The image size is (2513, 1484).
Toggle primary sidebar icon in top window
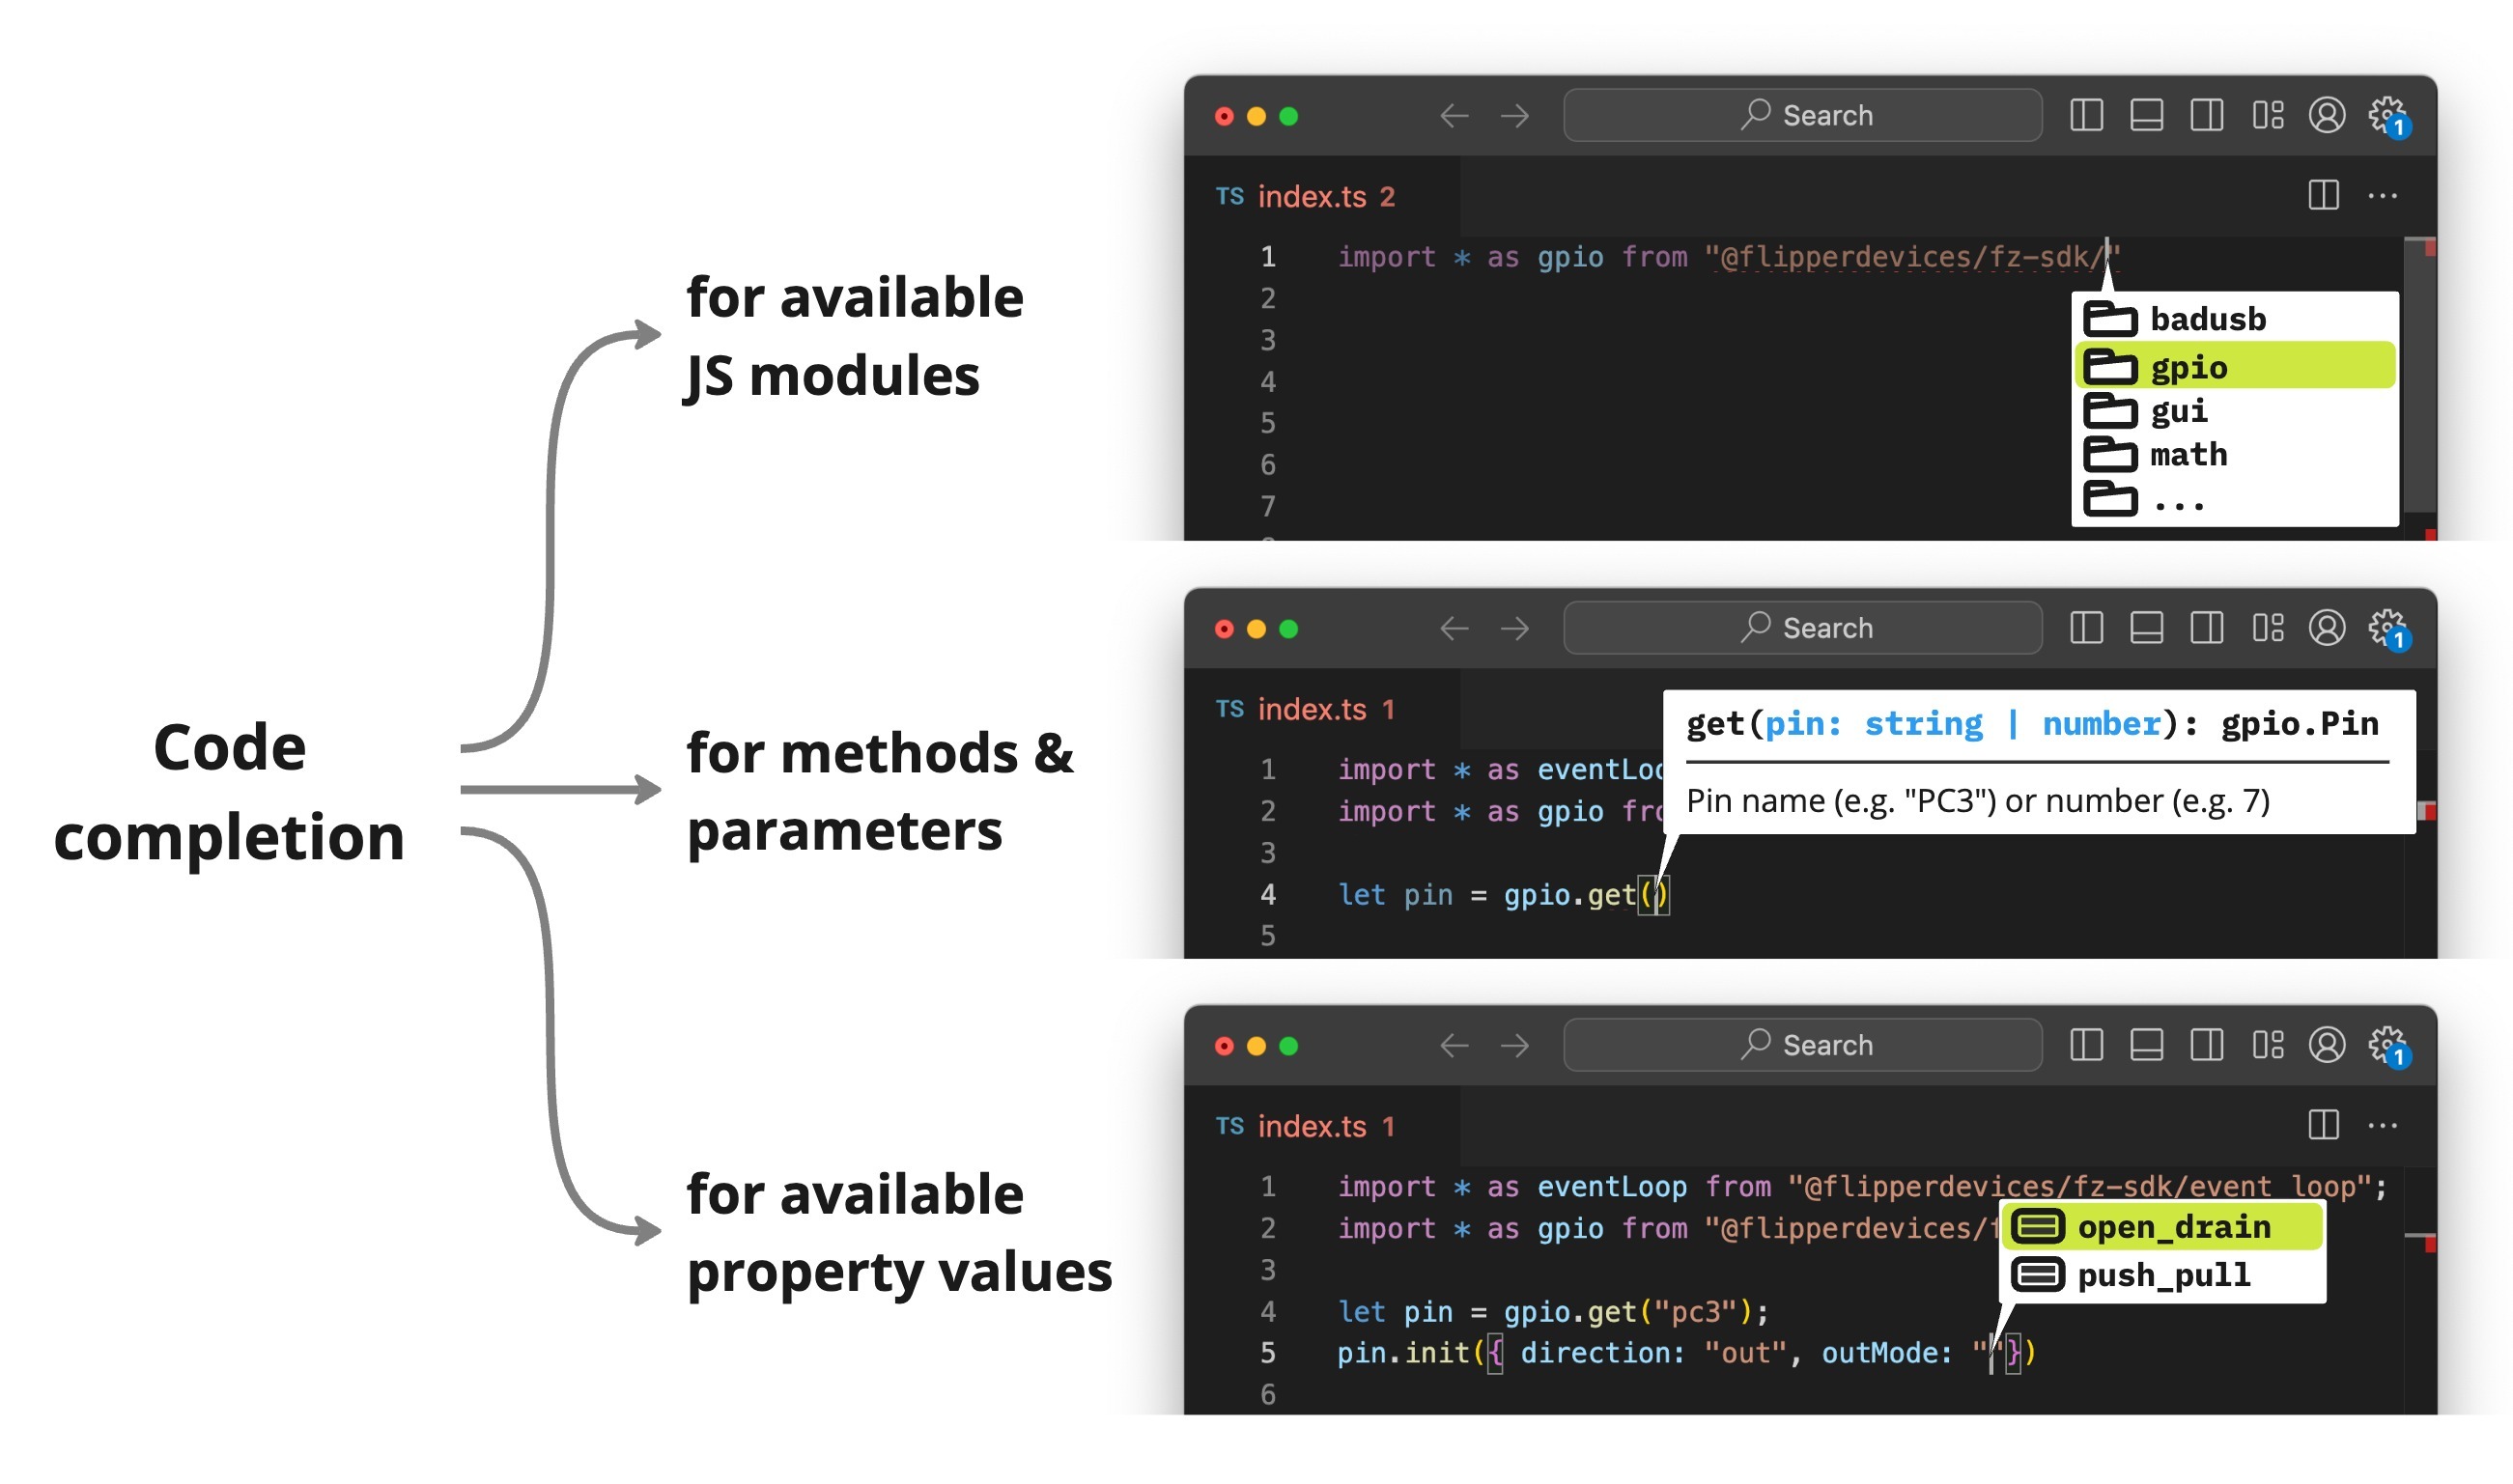2085,115
